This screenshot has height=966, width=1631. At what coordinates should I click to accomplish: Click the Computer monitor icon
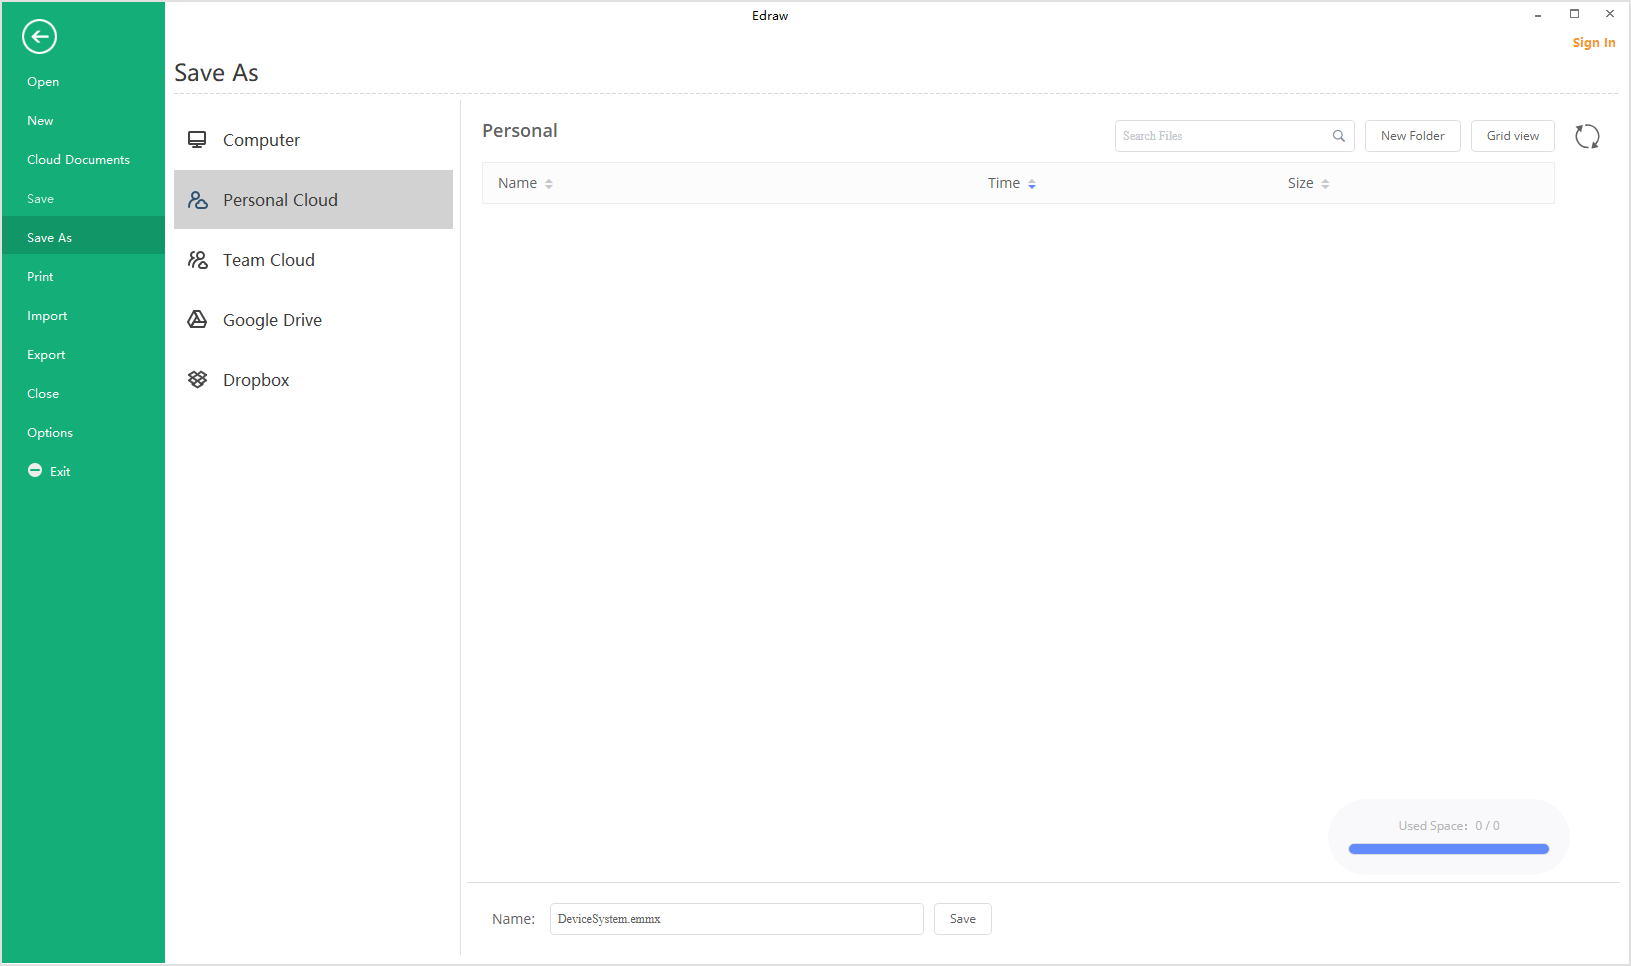[x=197, y=140]
